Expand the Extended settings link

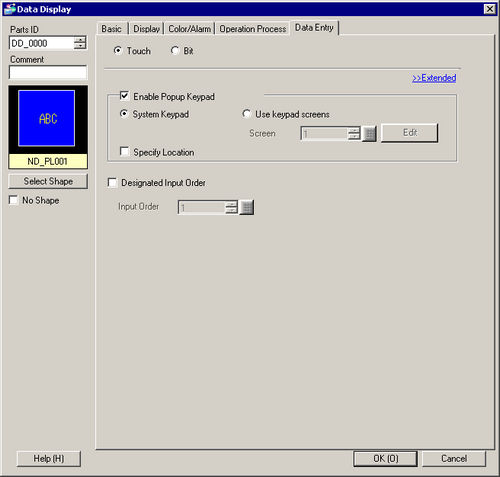(434, 78)
